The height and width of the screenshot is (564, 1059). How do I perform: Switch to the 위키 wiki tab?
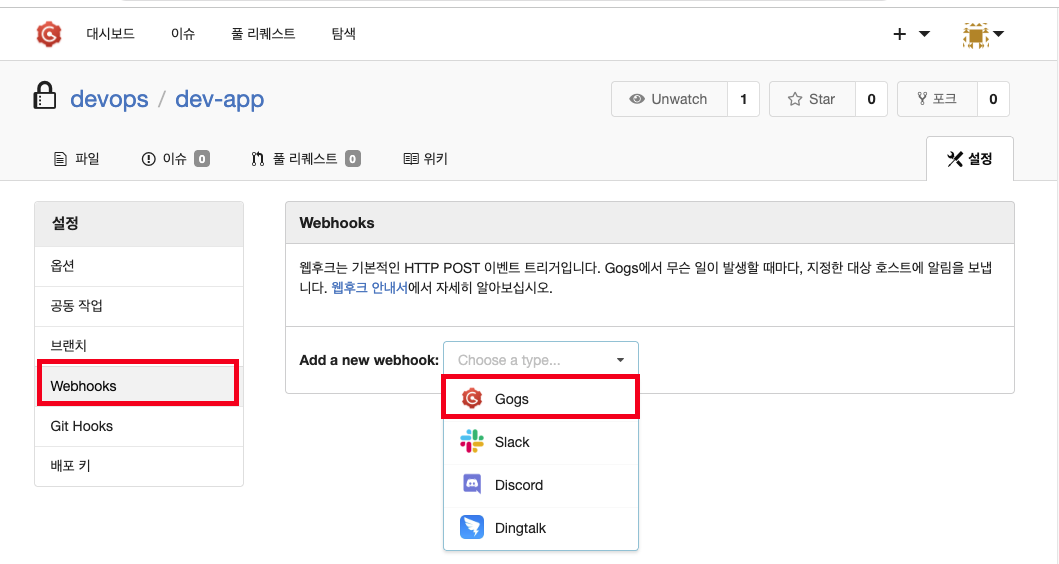[x=425, y=159]
